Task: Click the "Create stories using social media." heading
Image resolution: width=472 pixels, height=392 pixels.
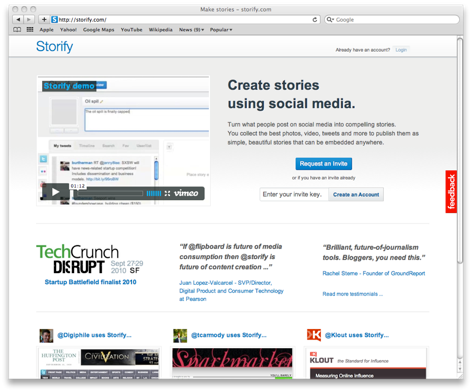Action: 291,94
